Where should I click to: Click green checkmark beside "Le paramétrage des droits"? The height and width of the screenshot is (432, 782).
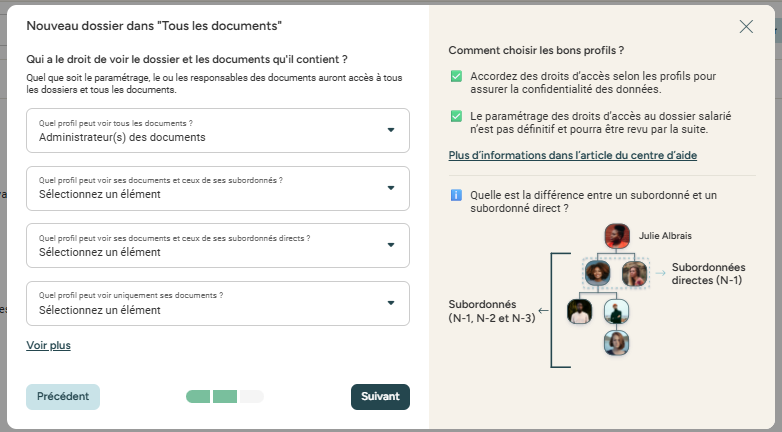pos(456,116)
